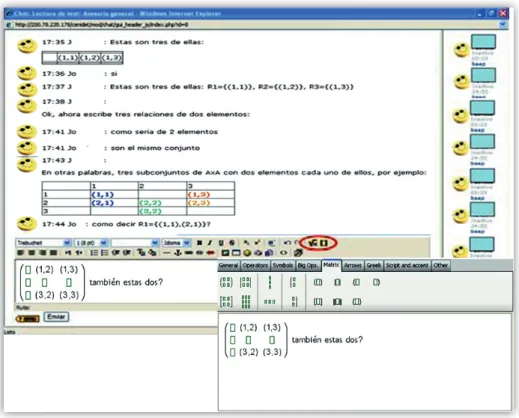
Task: Open the Greek symbols tab
Action: [374, 266]
